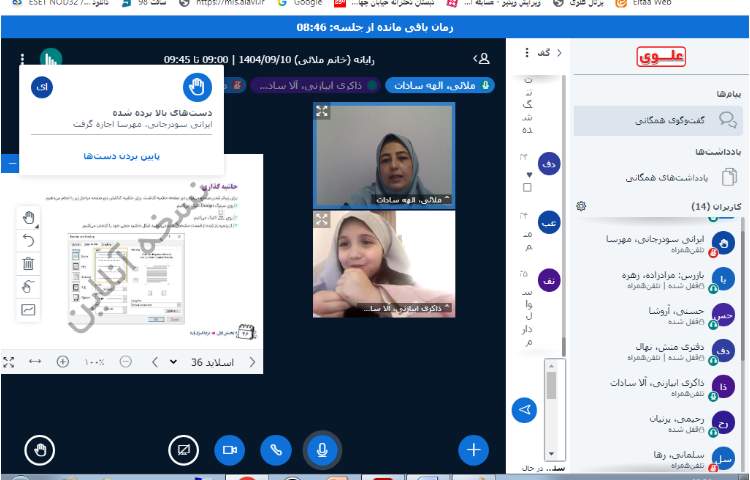Screen dimensions: 750x480
Task: Click the نف avatar in the chat messages
Action: (x=549, y=281)
